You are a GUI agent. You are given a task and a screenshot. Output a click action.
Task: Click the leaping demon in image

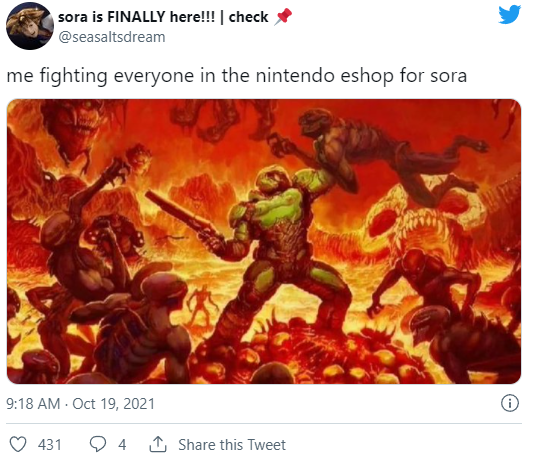377,153
